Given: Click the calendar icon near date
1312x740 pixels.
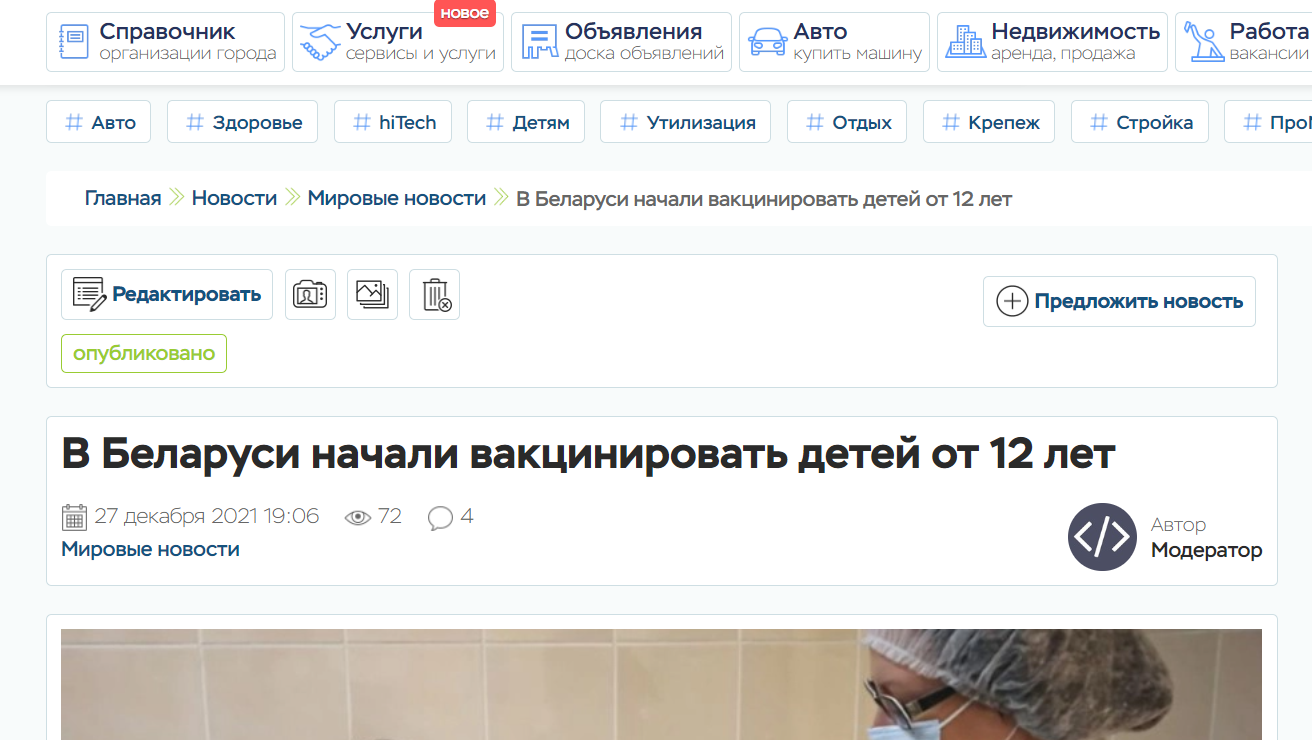Looking at the screenshot, I should coord(74,517).
